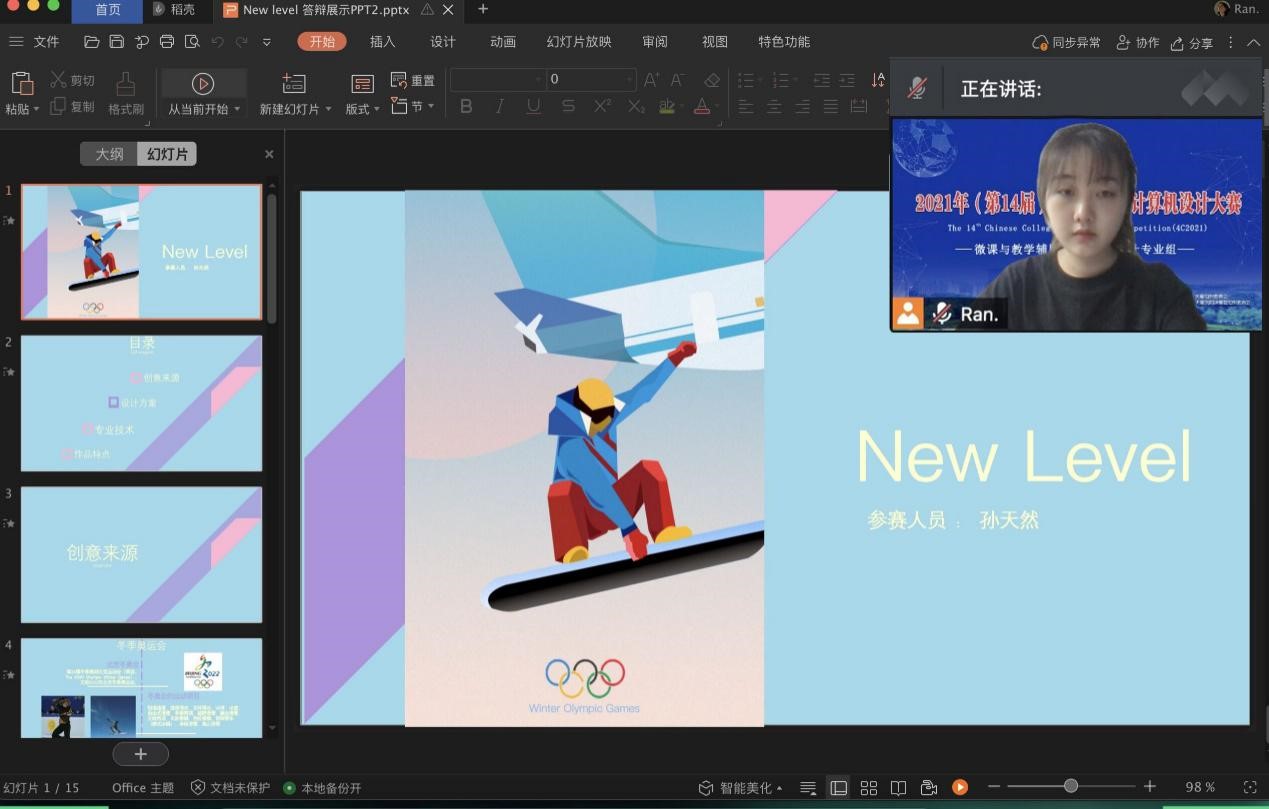The image size is (1269, 809).
Task: Click the center align icon
Action: (774, 106)
